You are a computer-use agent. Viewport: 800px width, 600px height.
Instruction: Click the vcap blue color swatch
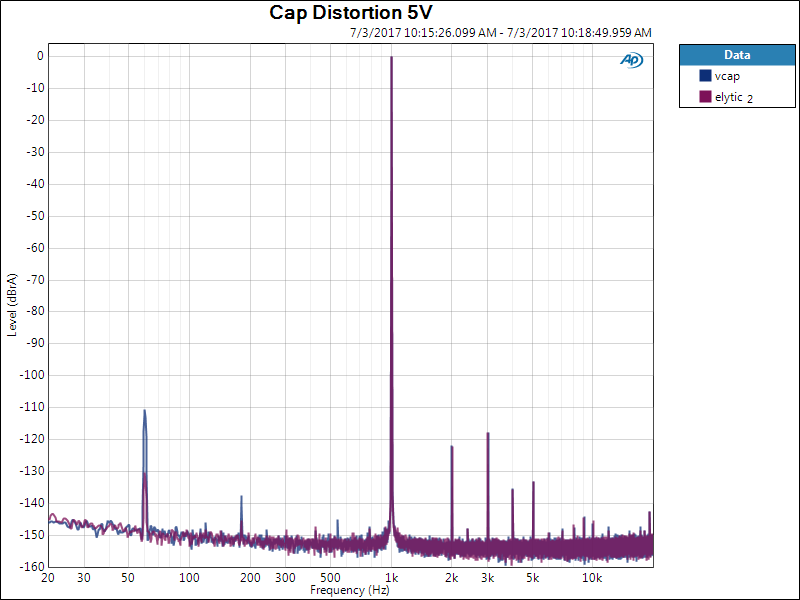706,76
